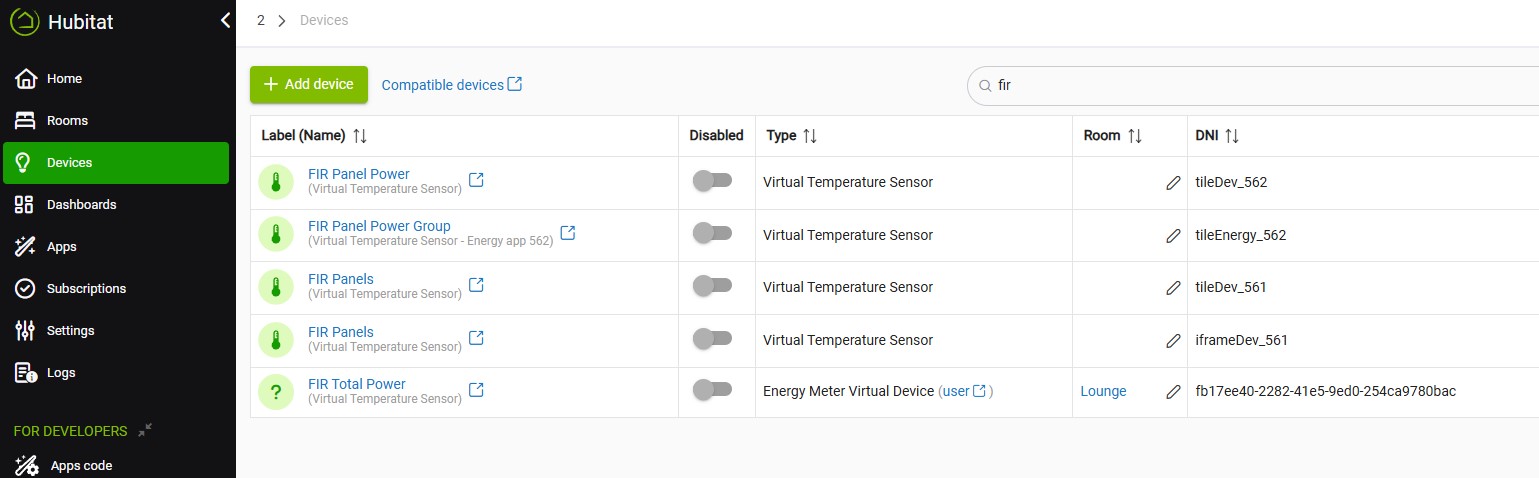
Task: Go to Logs in the sidebar
Action: point(60,372)
